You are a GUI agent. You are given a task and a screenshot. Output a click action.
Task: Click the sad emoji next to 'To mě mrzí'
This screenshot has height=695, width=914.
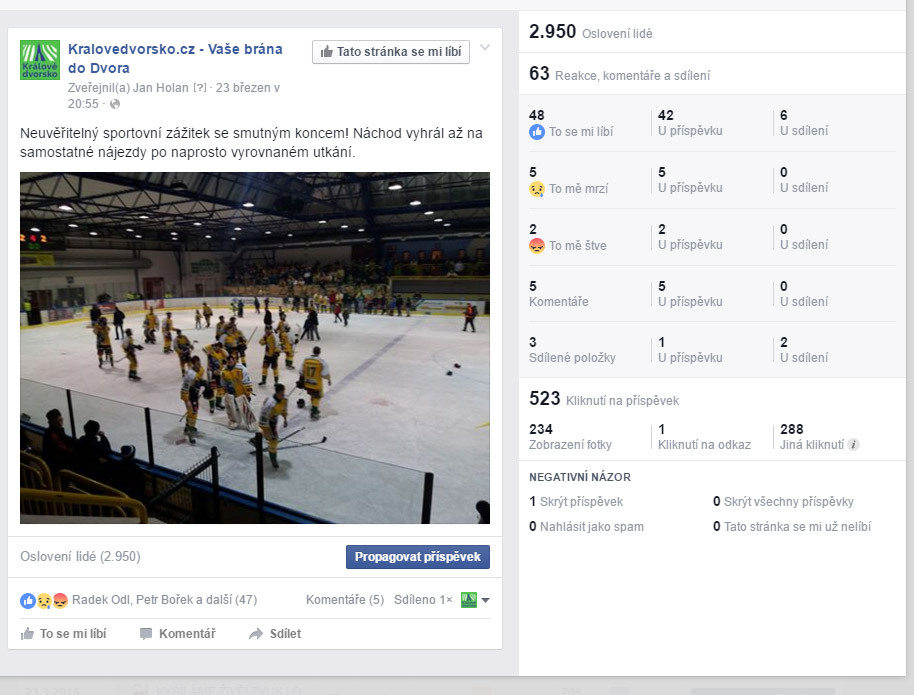click(x=537, y=189)
